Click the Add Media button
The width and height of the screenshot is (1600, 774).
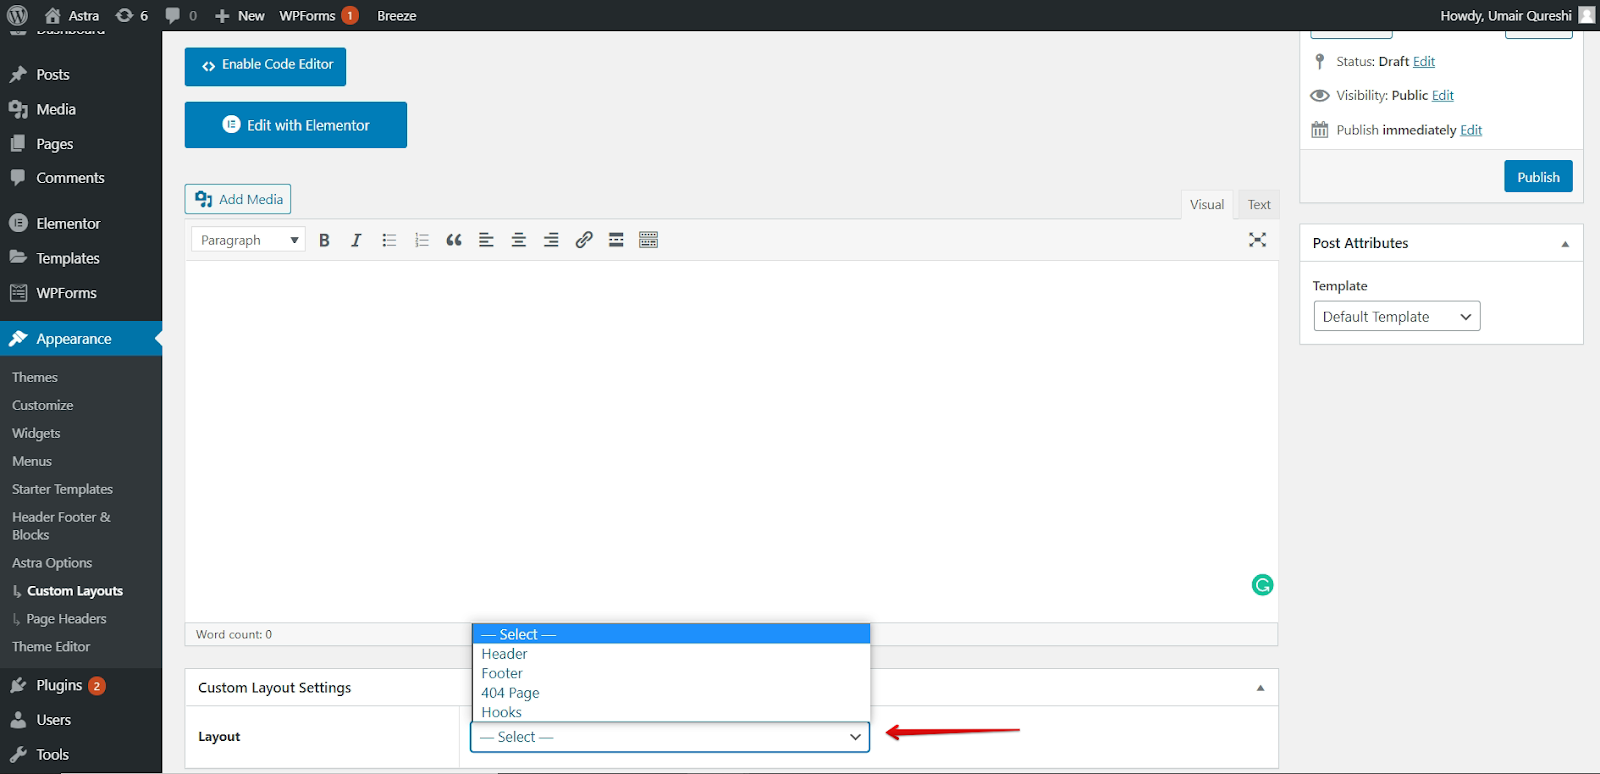click(x=238, y=199)
